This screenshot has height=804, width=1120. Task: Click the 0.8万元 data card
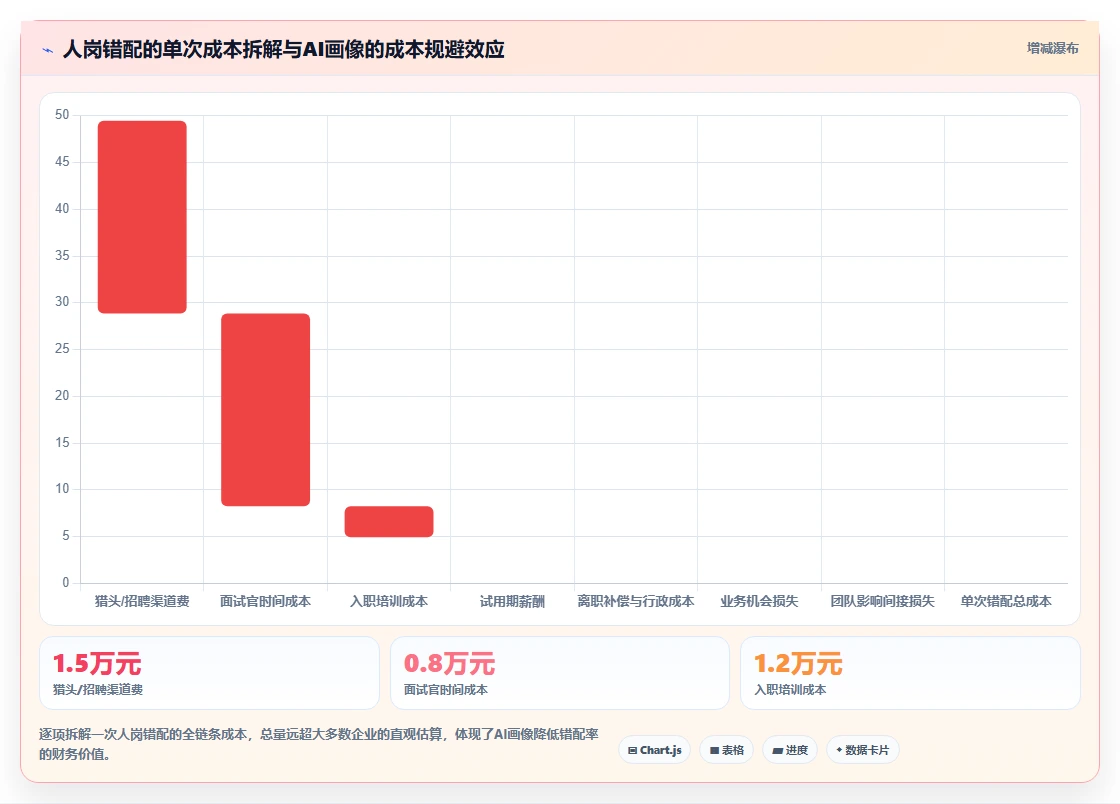click(559, 673)
